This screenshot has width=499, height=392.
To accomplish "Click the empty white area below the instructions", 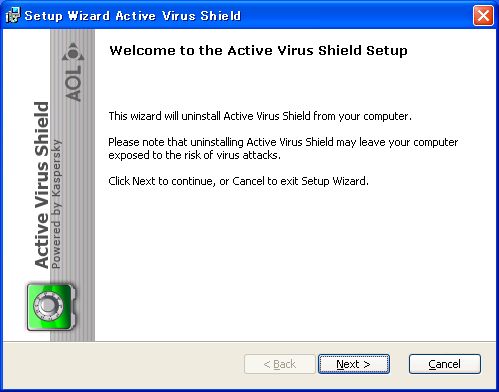I will 293,263.
